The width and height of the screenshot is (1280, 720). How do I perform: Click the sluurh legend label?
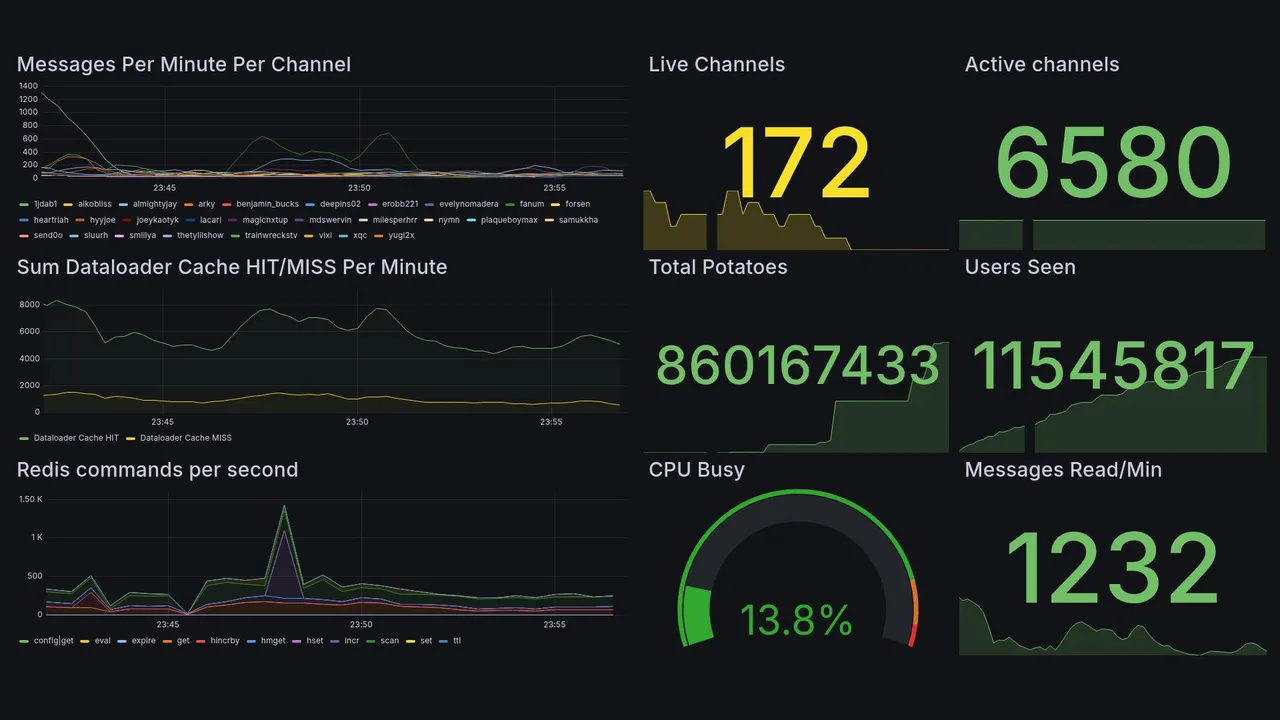96,236
